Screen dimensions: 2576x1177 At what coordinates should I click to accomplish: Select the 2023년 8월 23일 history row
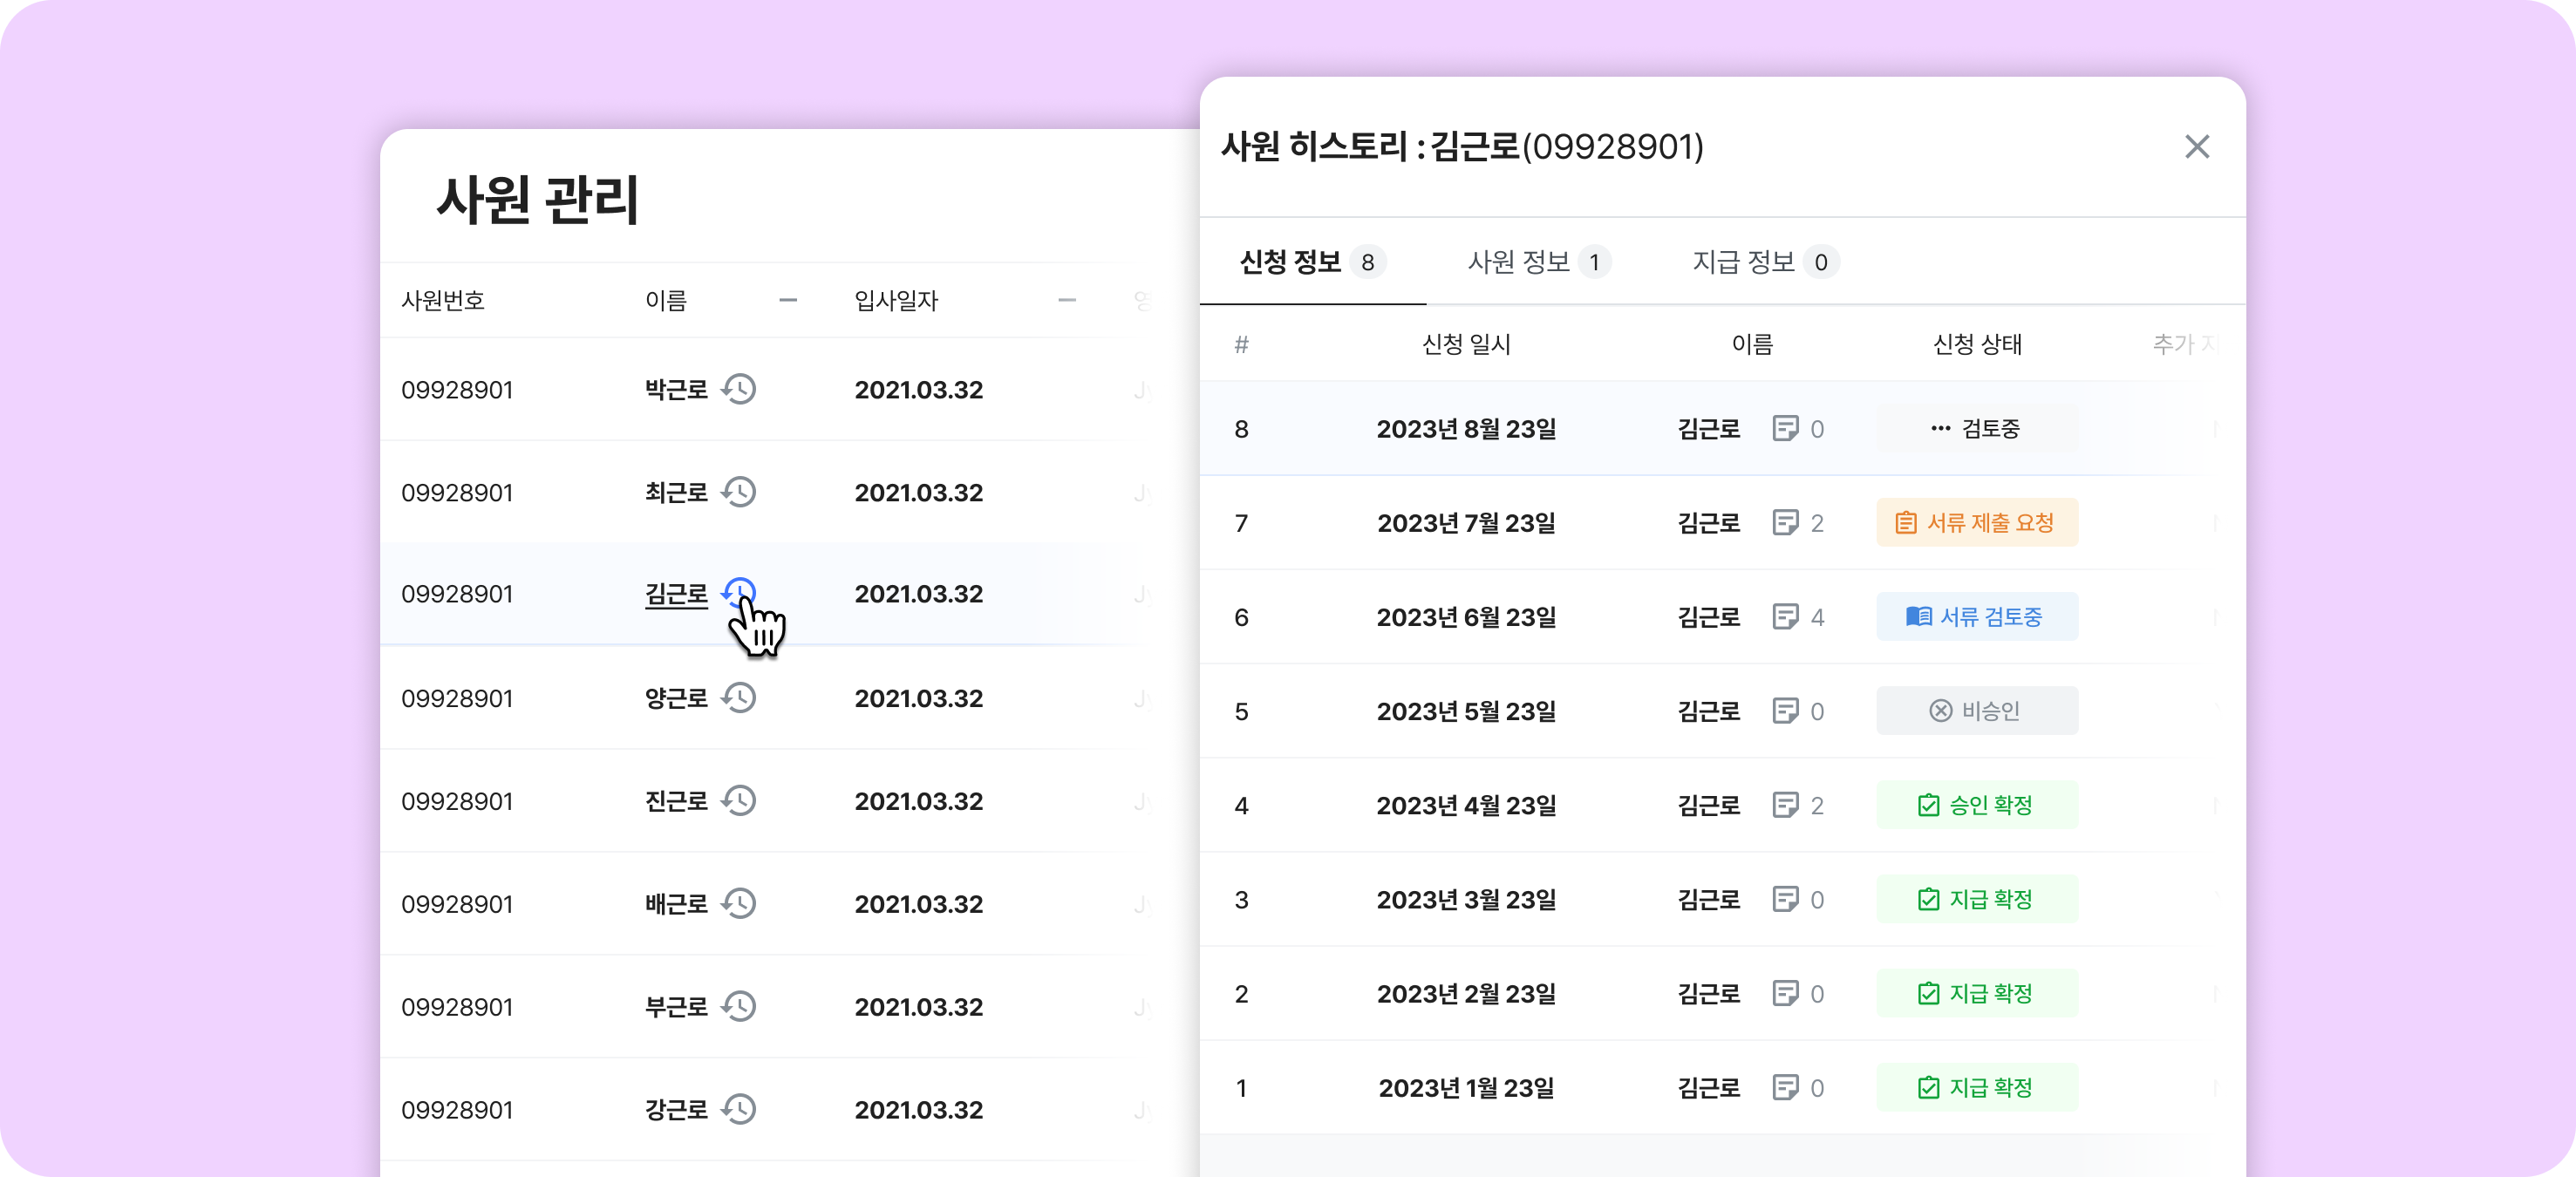pos(1466,429)
